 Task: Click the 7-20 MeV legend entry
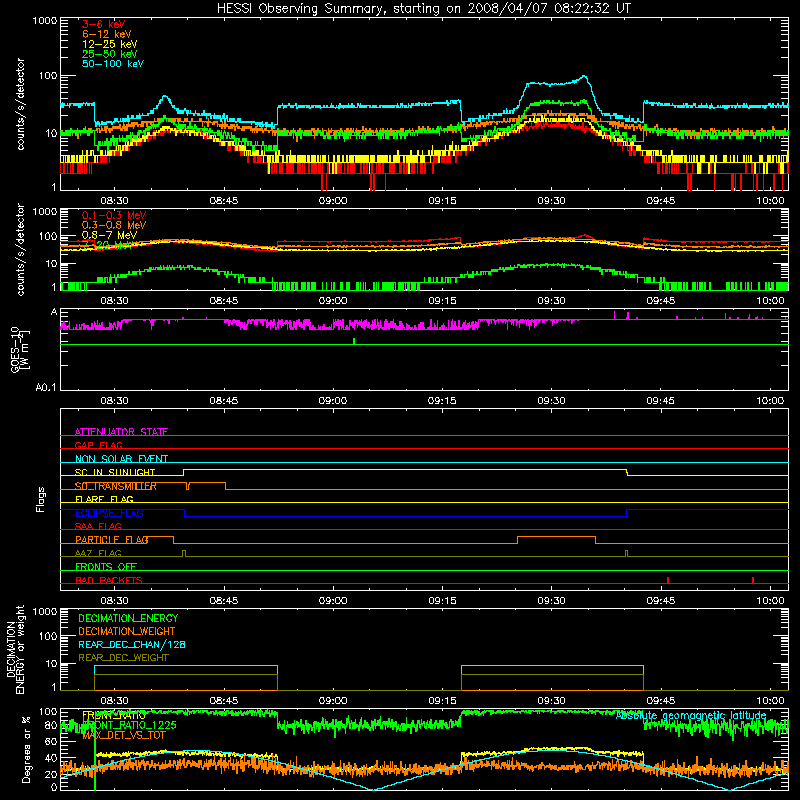(x=107, y=245)
